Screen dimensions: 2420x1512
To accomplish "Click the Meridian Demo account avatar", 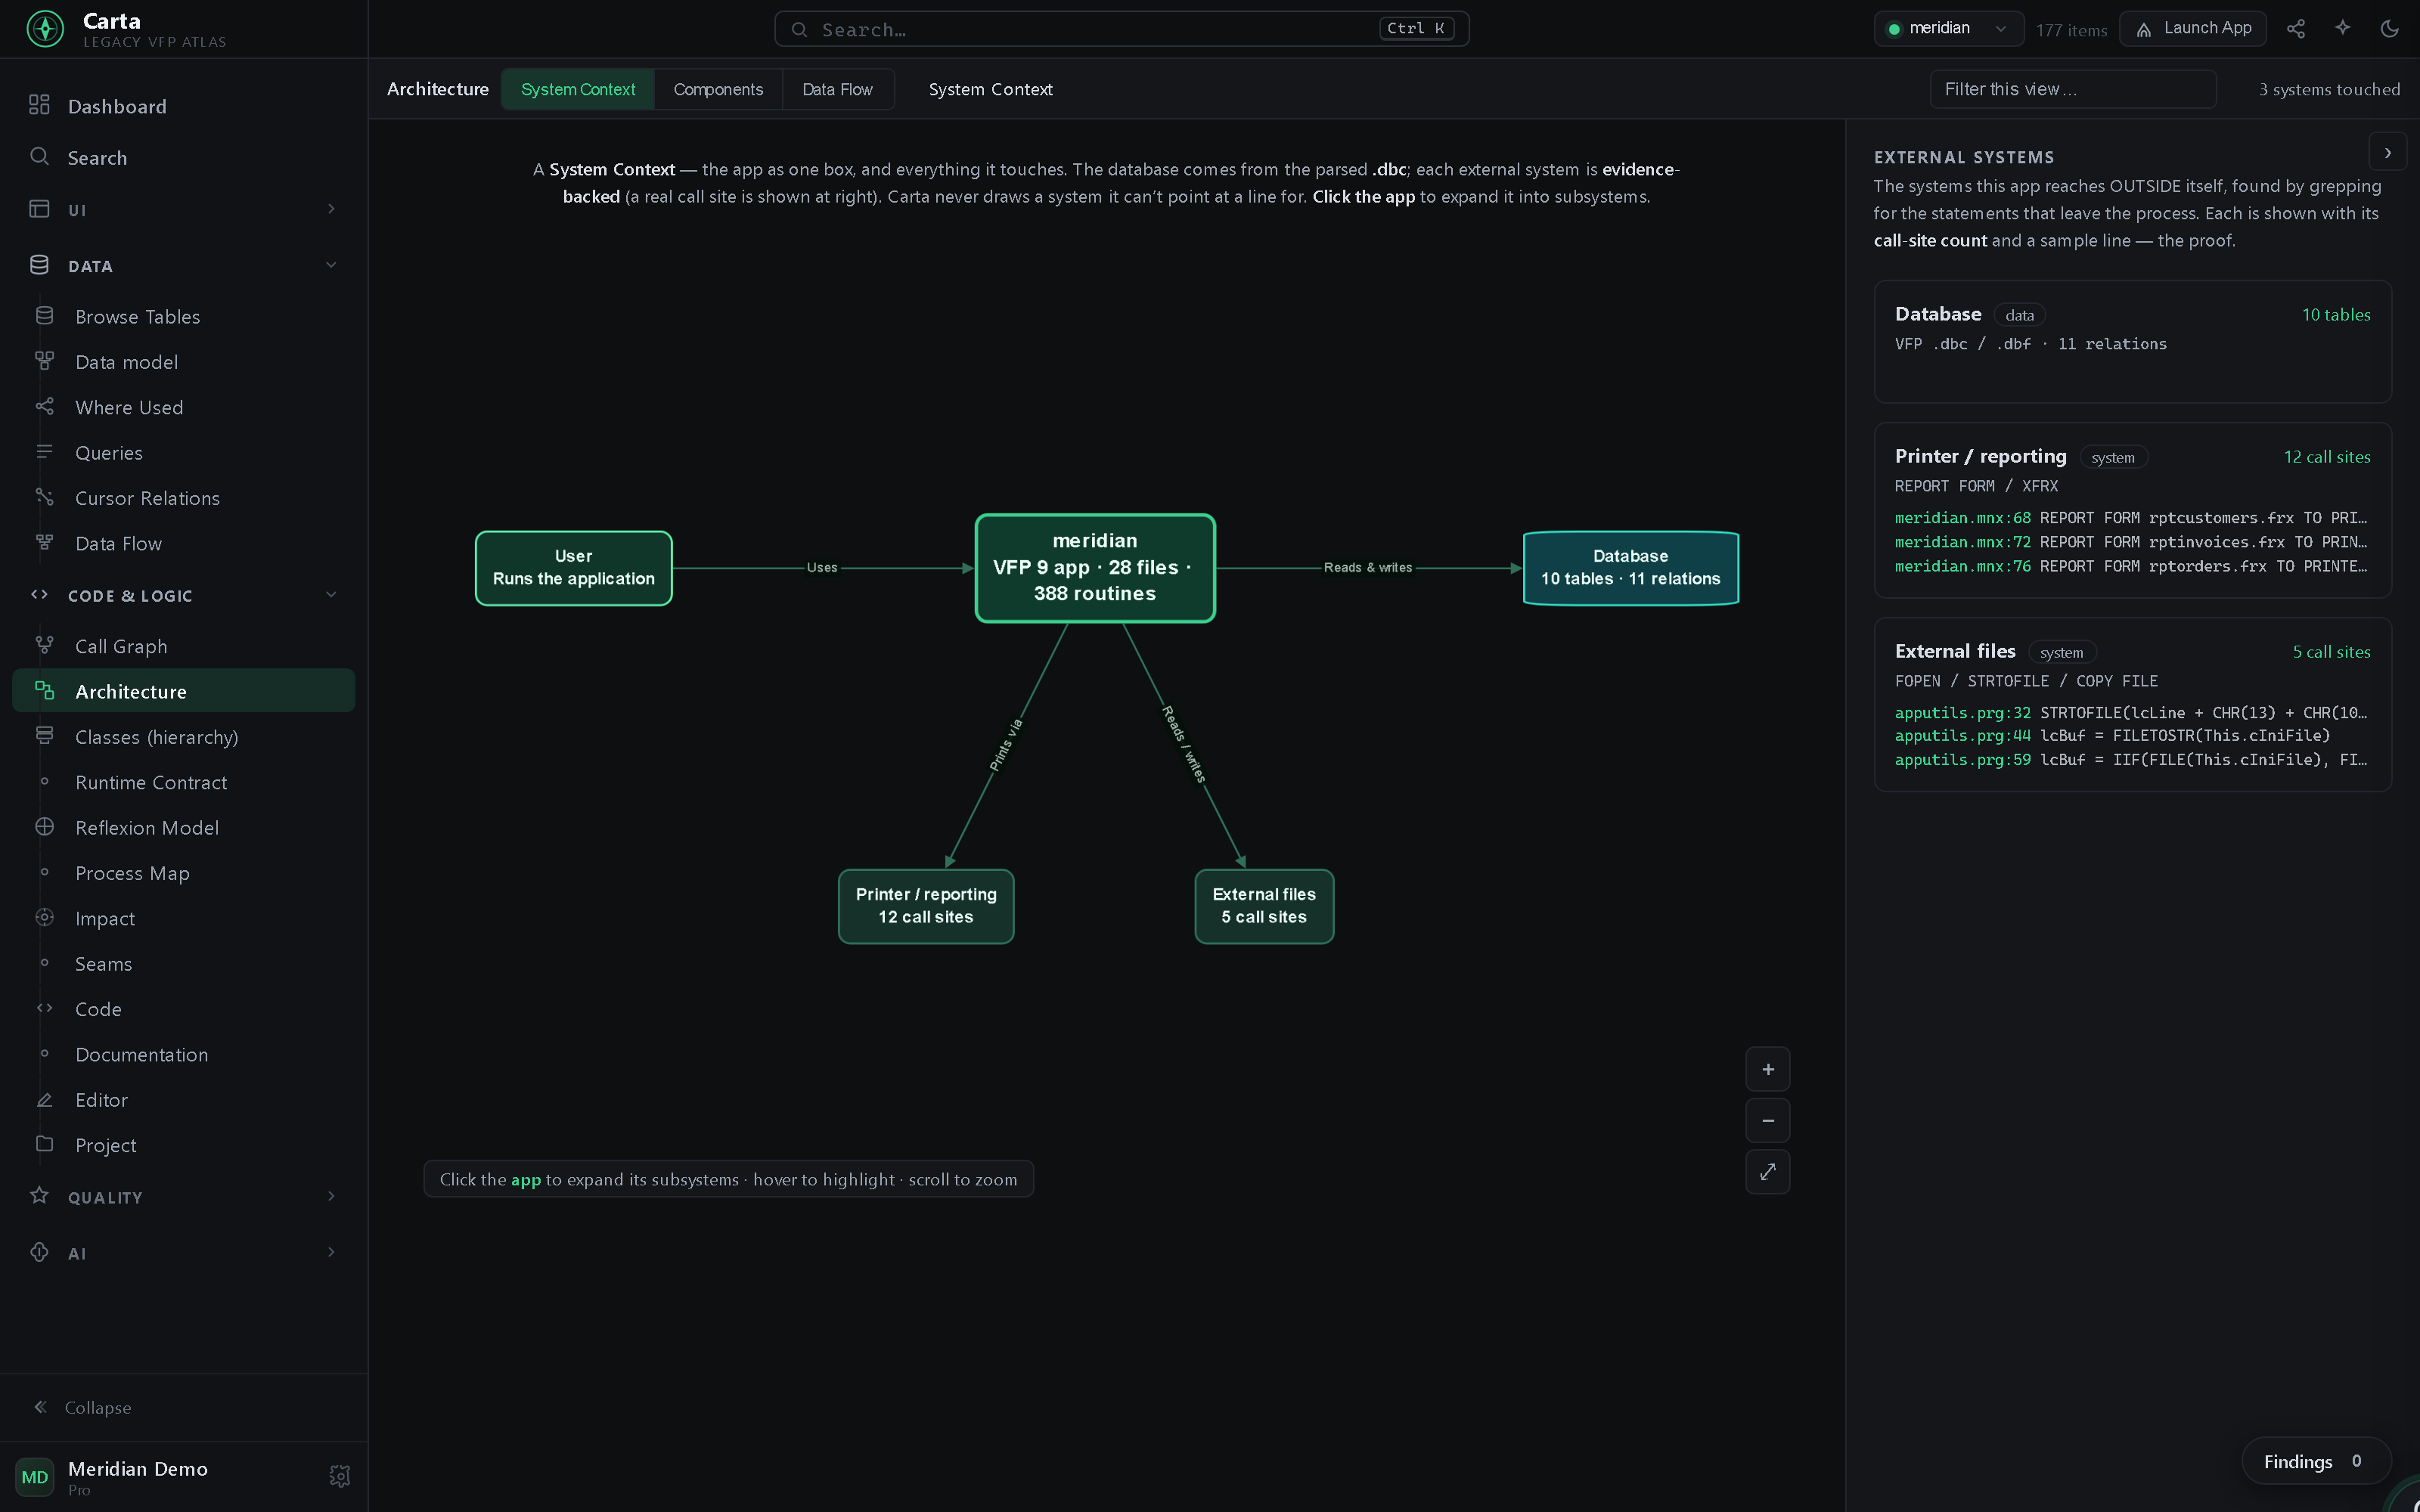I will tap(35, 1476).
